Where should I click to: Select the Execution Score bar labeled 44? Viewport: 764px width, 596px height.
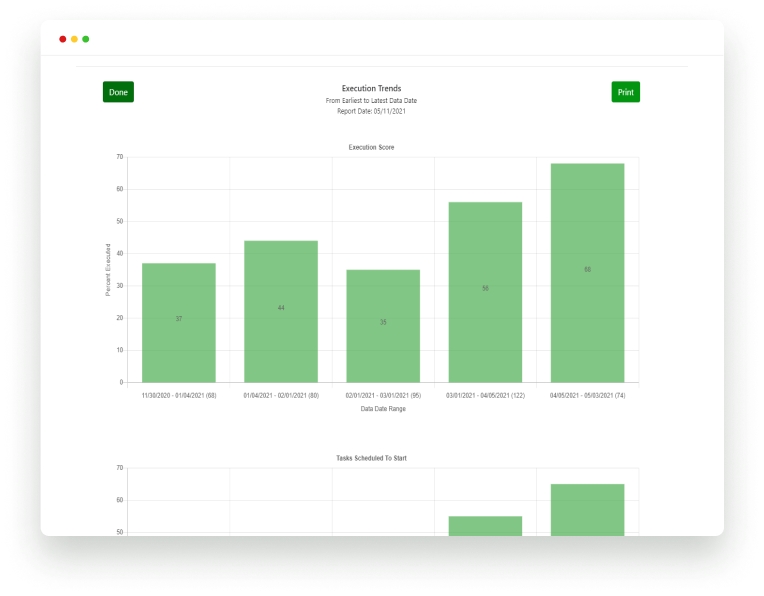click(x=281, y=311)
